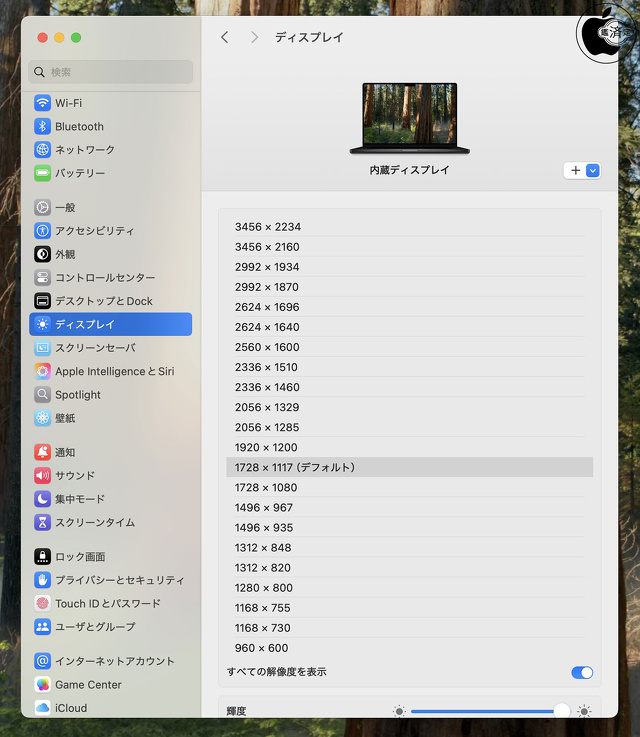This screenshot has height=737, width=640.
Task: Choose resolution 1280 × 800
Action: coord(410,588)
